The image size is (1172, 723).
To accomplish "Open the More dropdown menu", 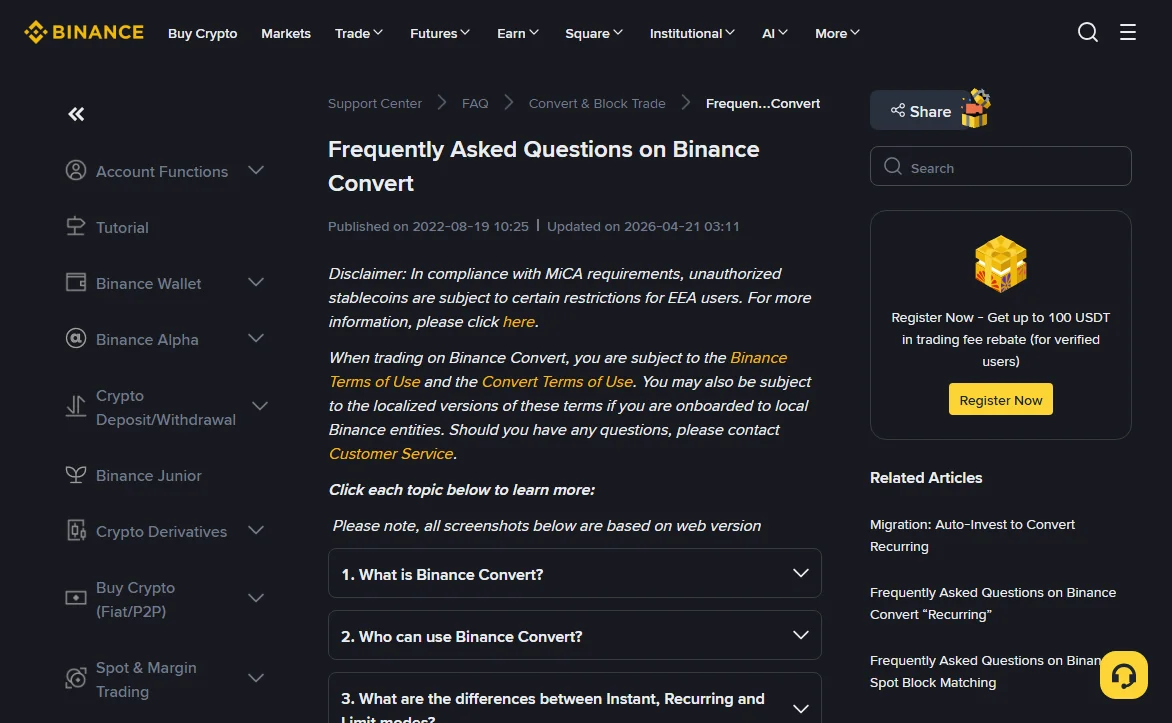I will click(x=837, y=34).
